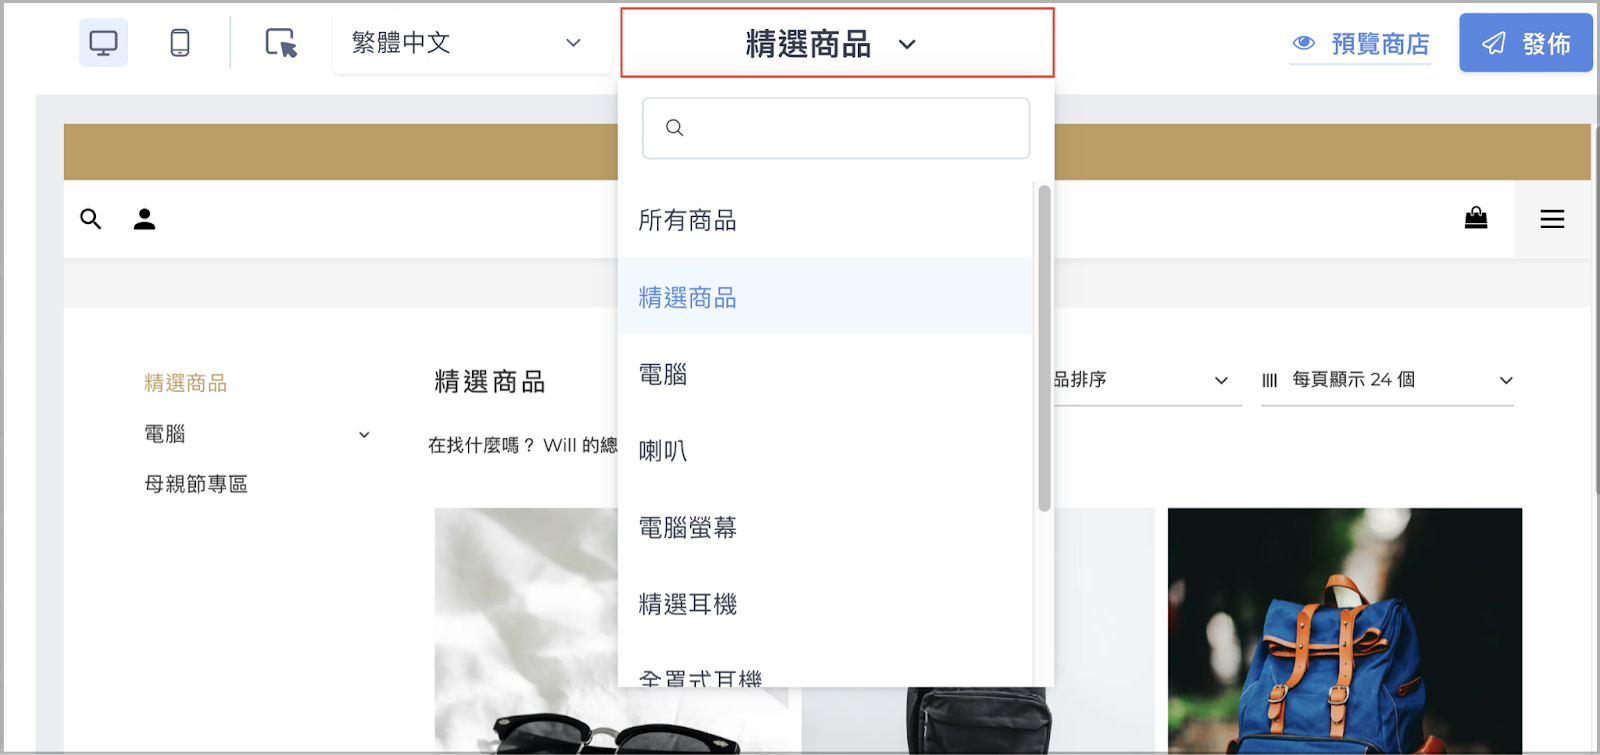Choose 喇叭 in the dropdown list
The image size is (1600, 755).
tap(825, 451)
